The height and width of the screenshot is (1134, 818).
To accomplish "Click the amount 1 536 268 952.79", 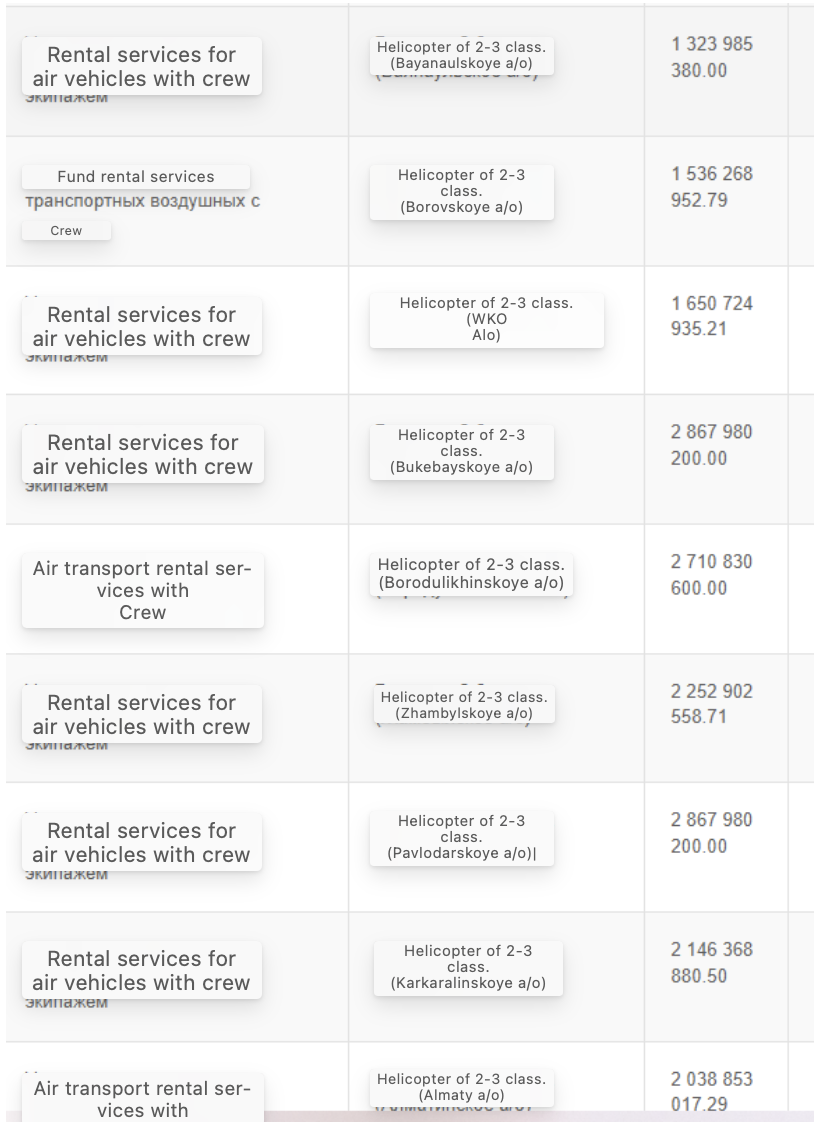I will click(712, 187).
